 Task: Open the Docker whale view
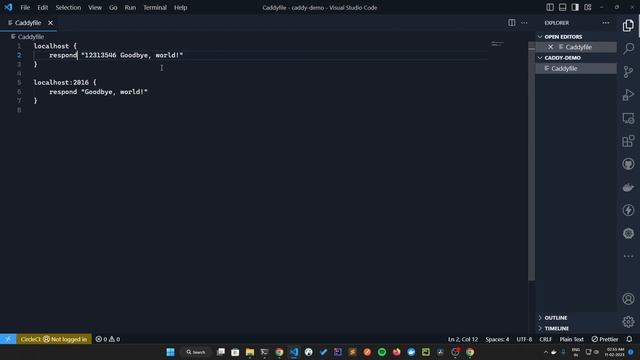point(628,187)
